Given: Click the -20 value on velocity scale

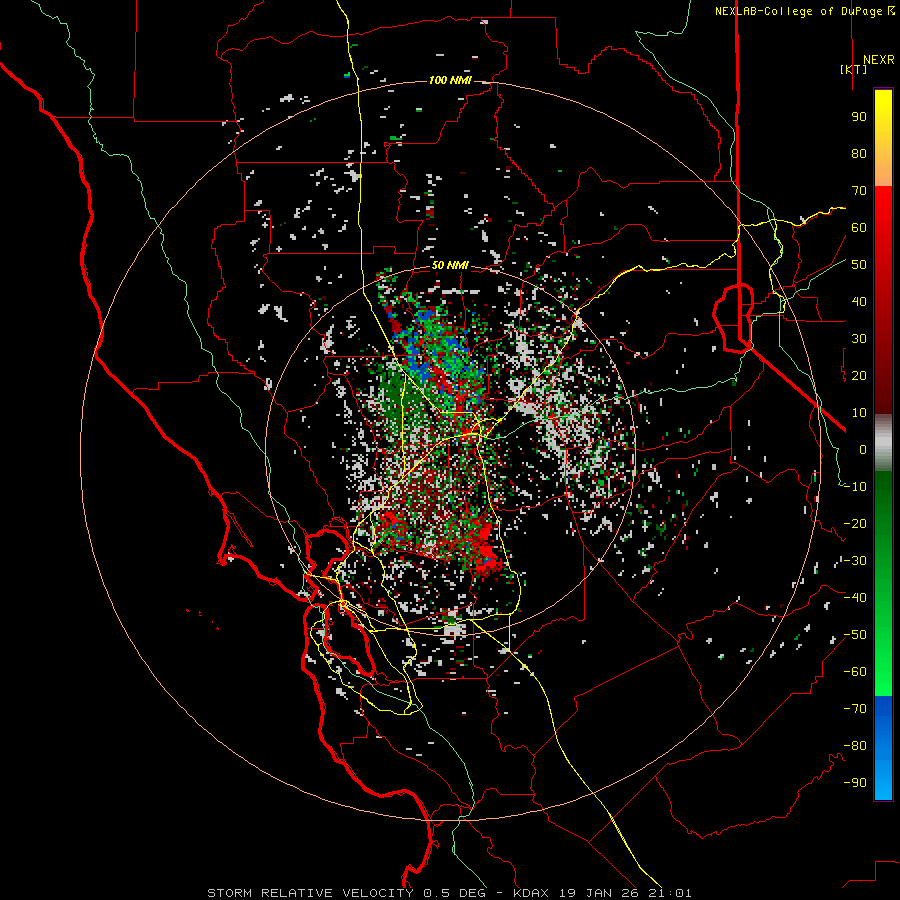Looking at the screenshot, I should click(x=855, y=524).
